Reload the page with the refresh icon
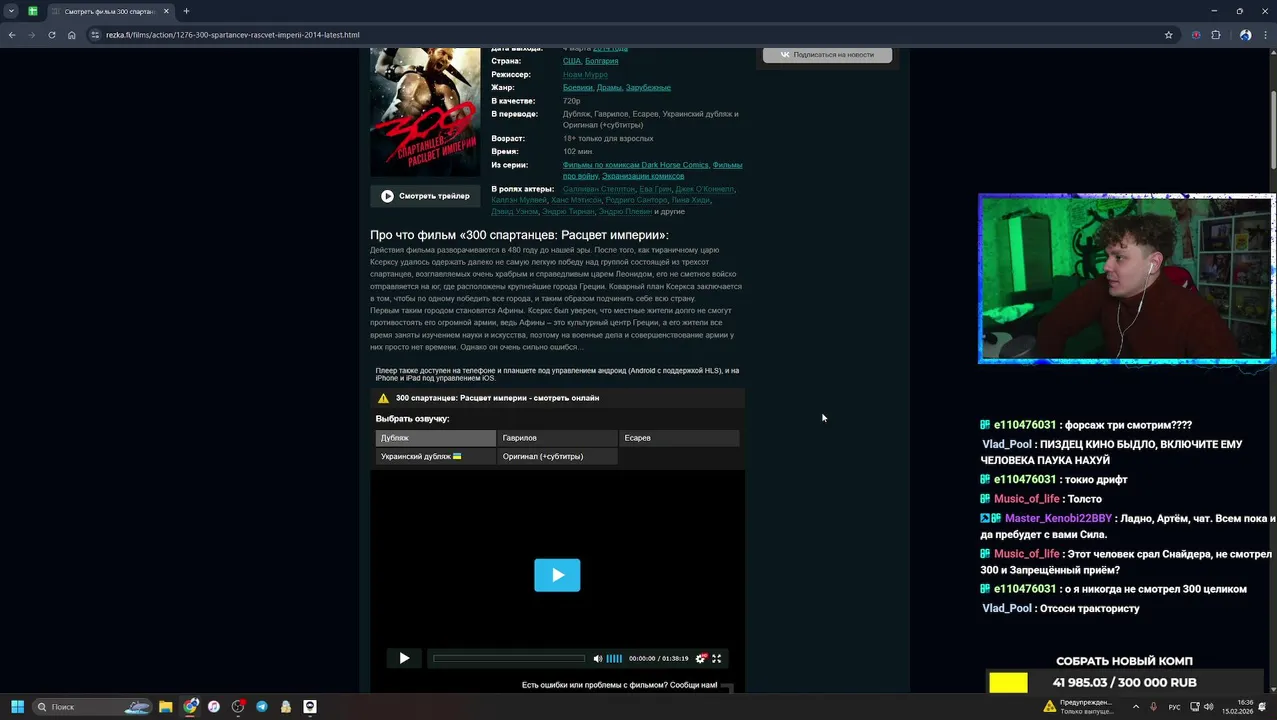 coord(52,35)
